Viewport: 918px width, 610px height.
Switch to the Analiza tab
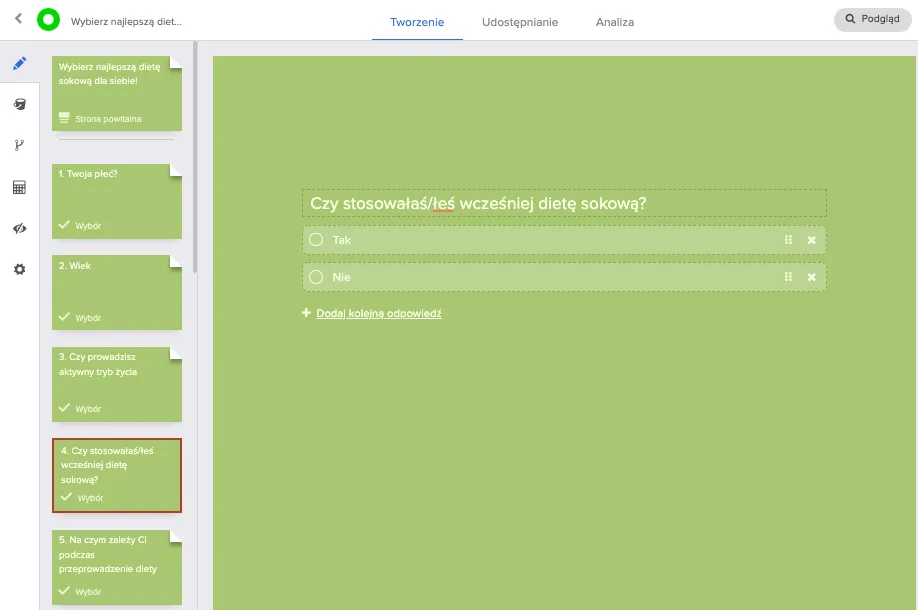pos(615,22)
